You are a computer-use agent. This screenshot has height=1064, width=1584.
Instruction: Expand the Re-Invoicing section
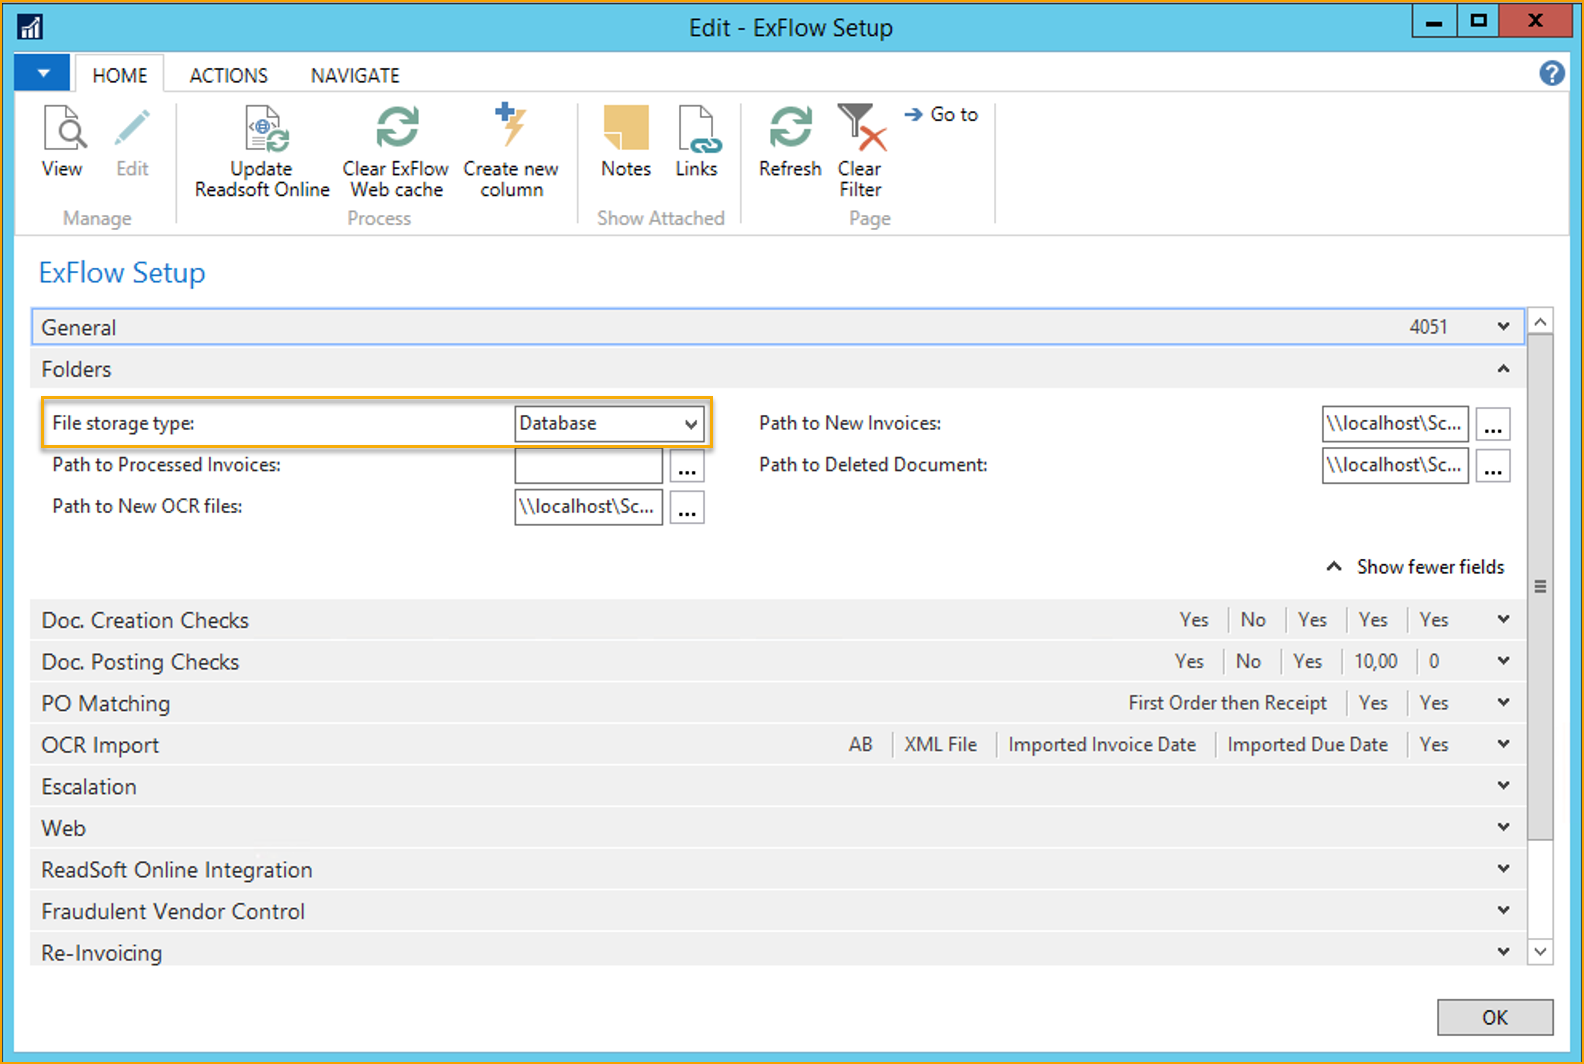pos(1503,952)
